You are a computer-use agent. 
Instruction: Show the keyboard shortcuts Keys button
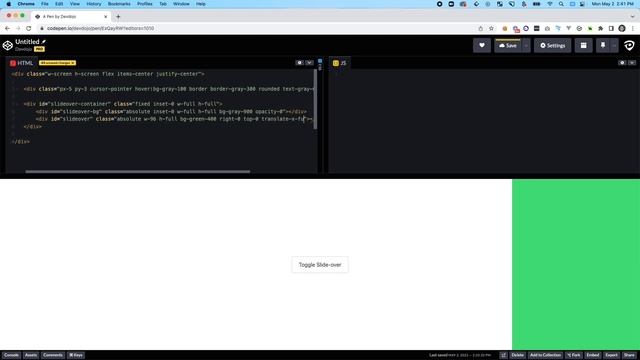click(x=76, y=355)
